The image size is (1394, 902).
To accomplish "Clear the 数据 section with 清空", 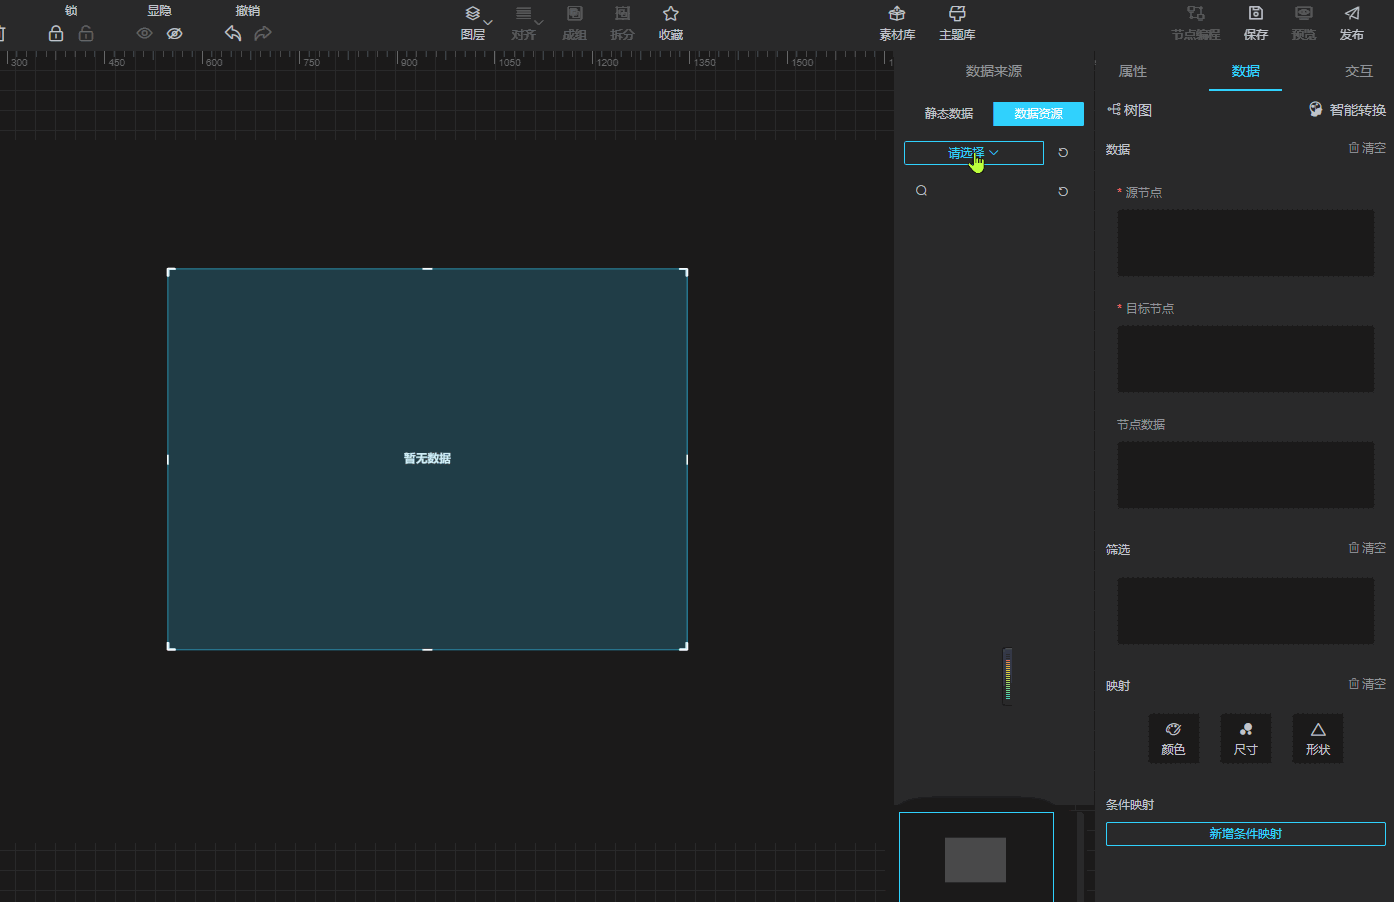I will (x=1367, y=148).
